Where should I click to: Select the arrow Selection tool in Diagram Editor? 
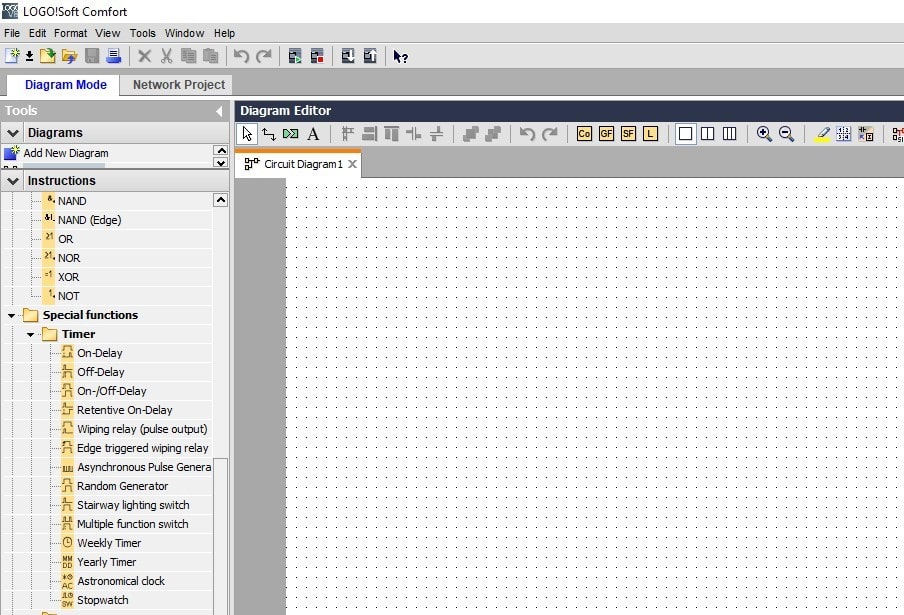click(247, 134)
